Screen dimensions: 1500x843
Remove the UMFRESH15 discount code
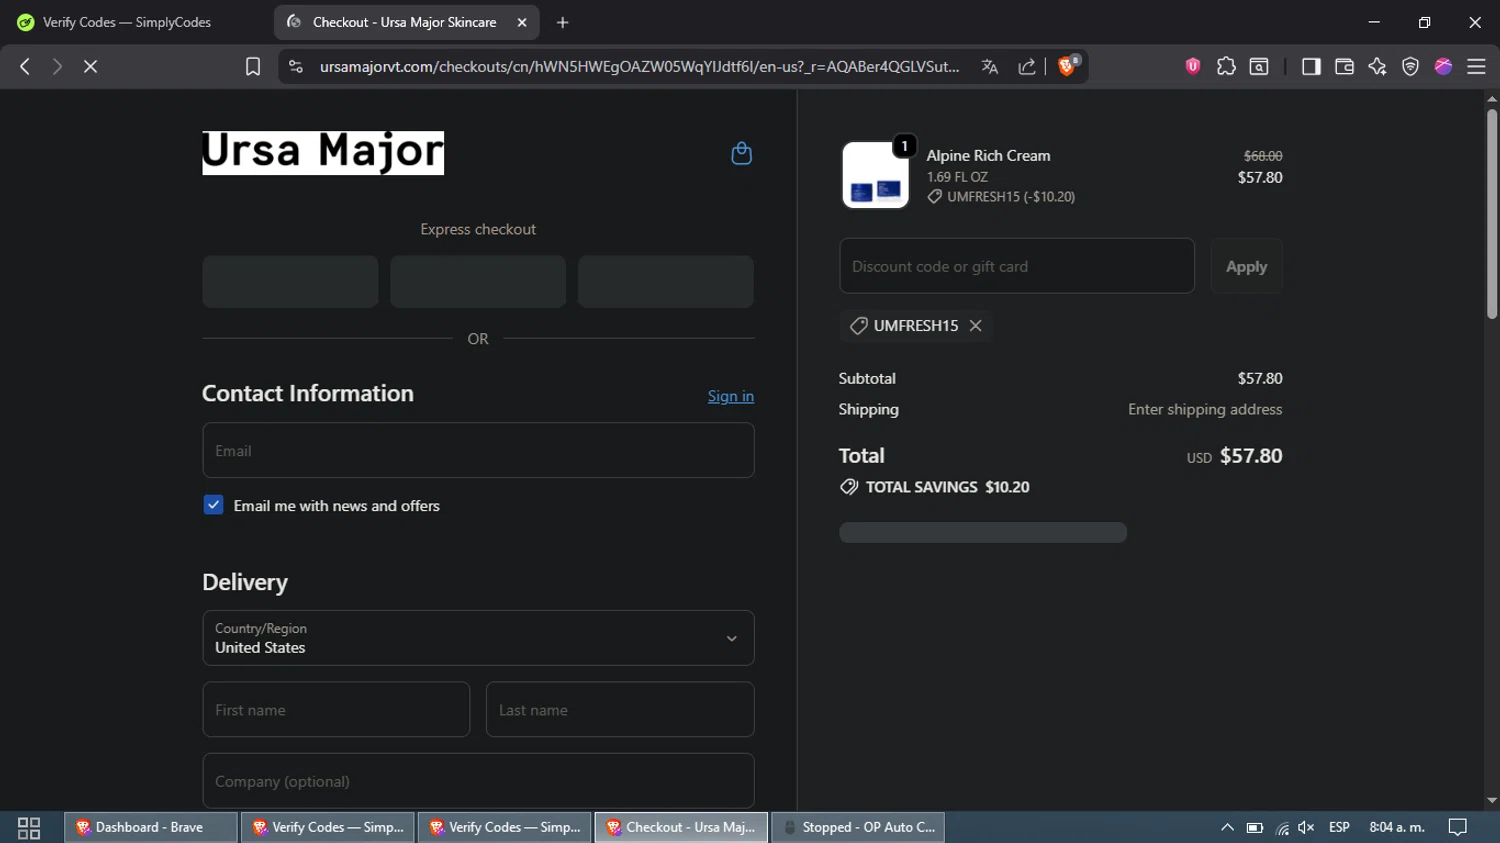click(976, 326)
